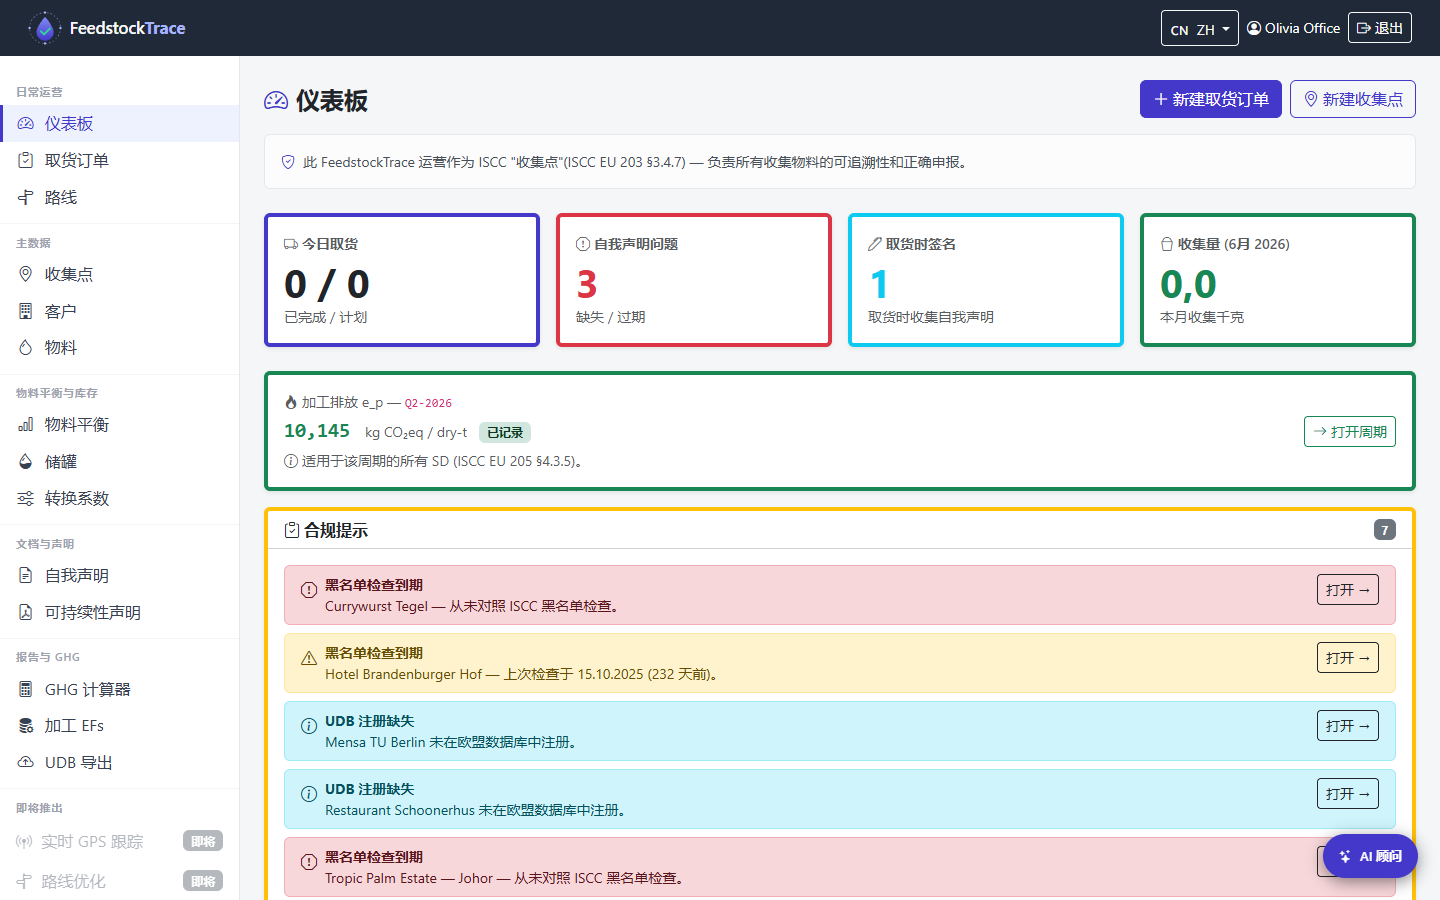Image resolution: width=1440 pixels, height=900 pixels.
Task: Click the 储罐 half-filled droplet icon
Action: point(26,461)
